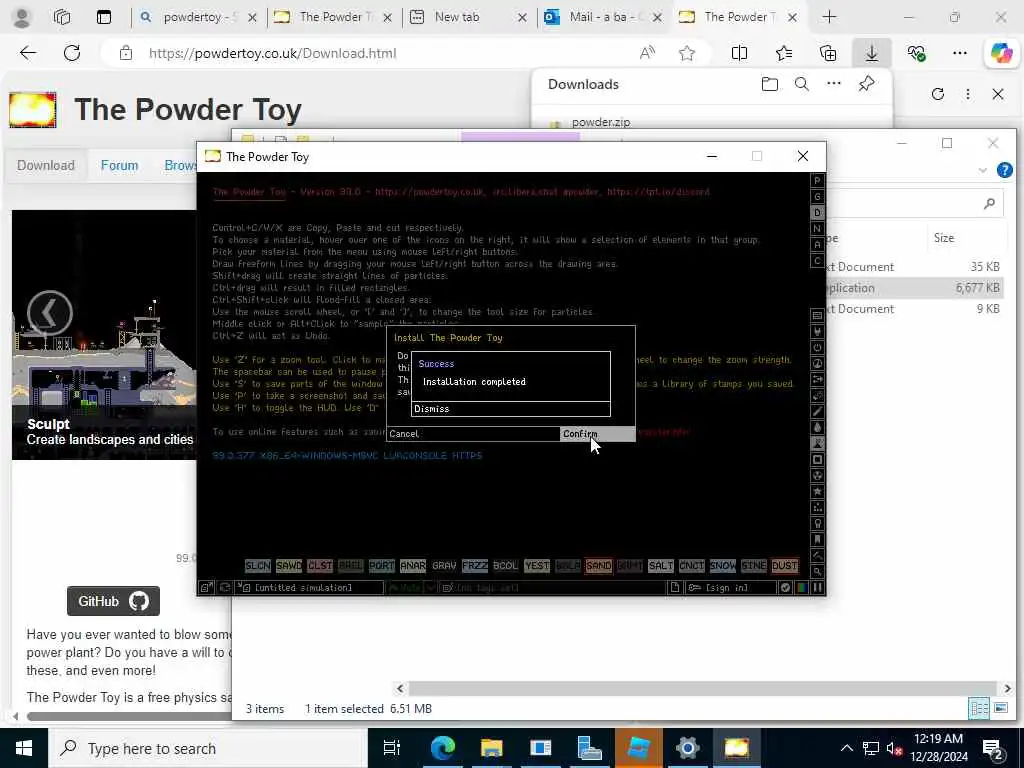Sort files by Size column

coord(944,238)
